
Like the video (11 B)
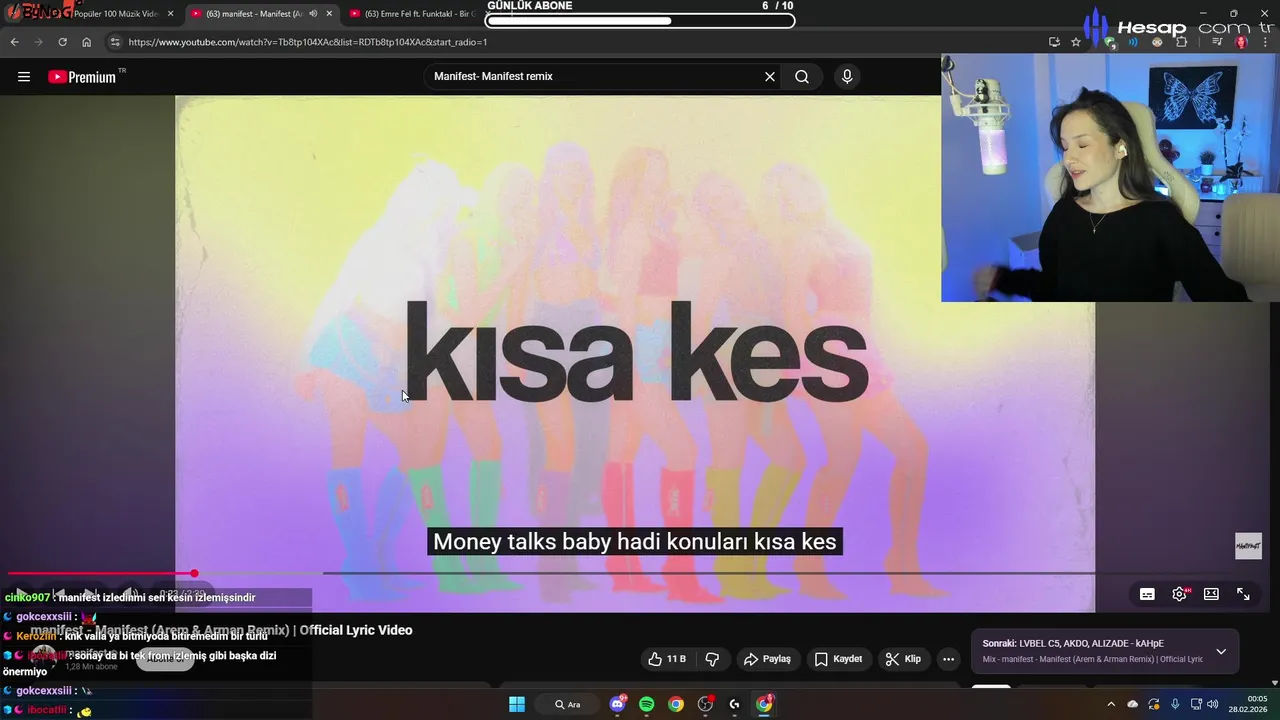coord(667,659)
